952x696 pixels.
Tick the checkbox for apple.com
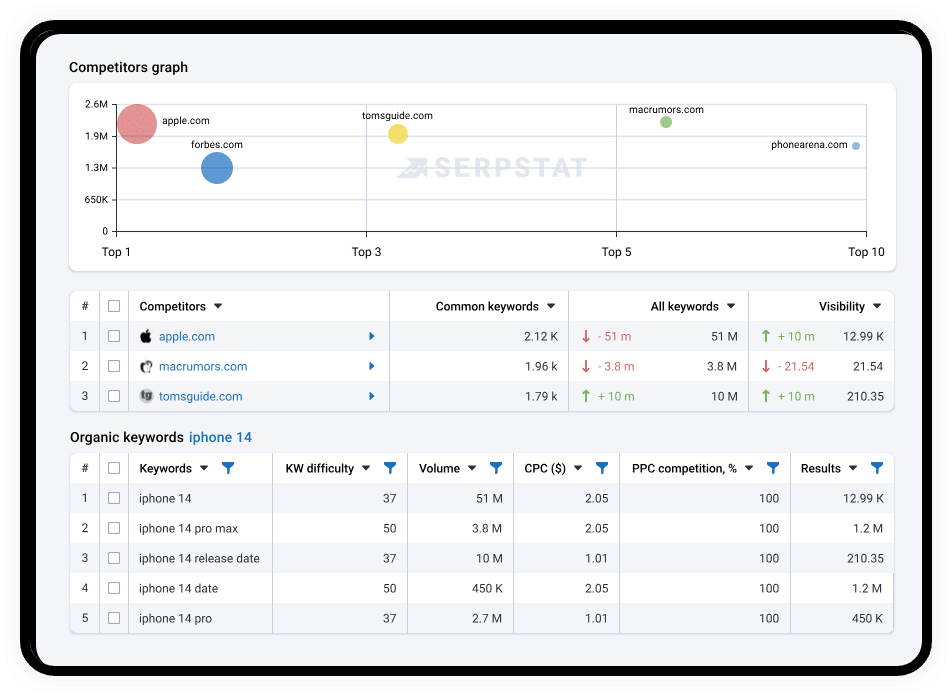[x=114, y=336]
